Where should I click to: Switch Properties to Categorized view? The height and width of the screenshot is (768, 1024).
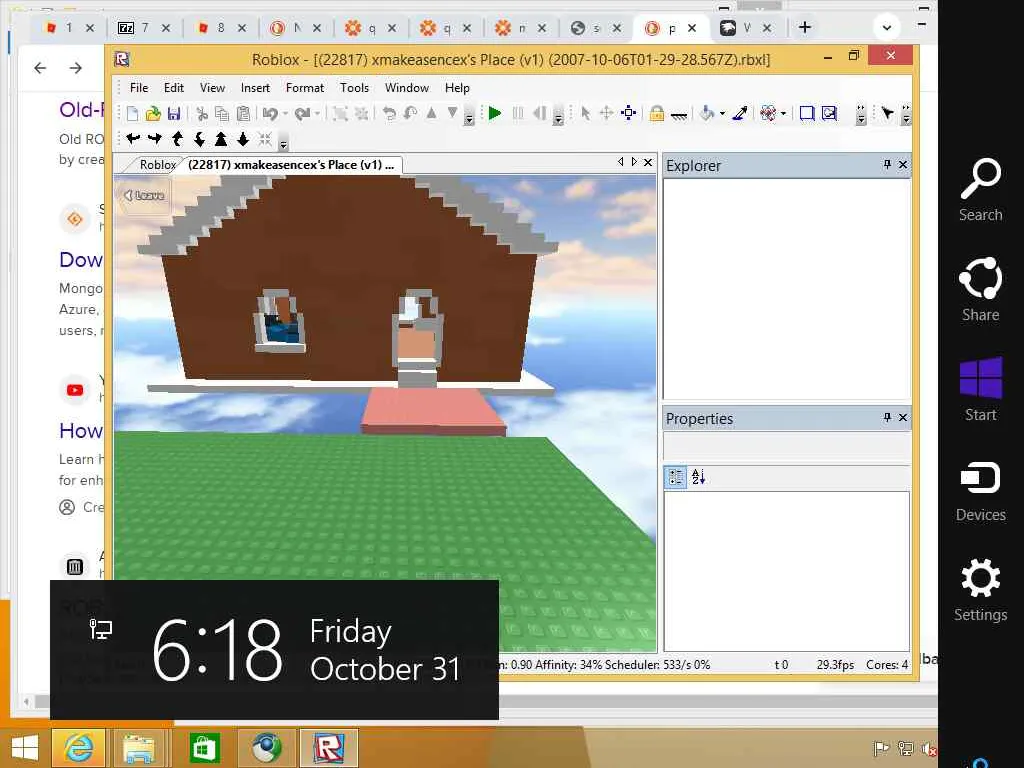(x=676, y=477)
